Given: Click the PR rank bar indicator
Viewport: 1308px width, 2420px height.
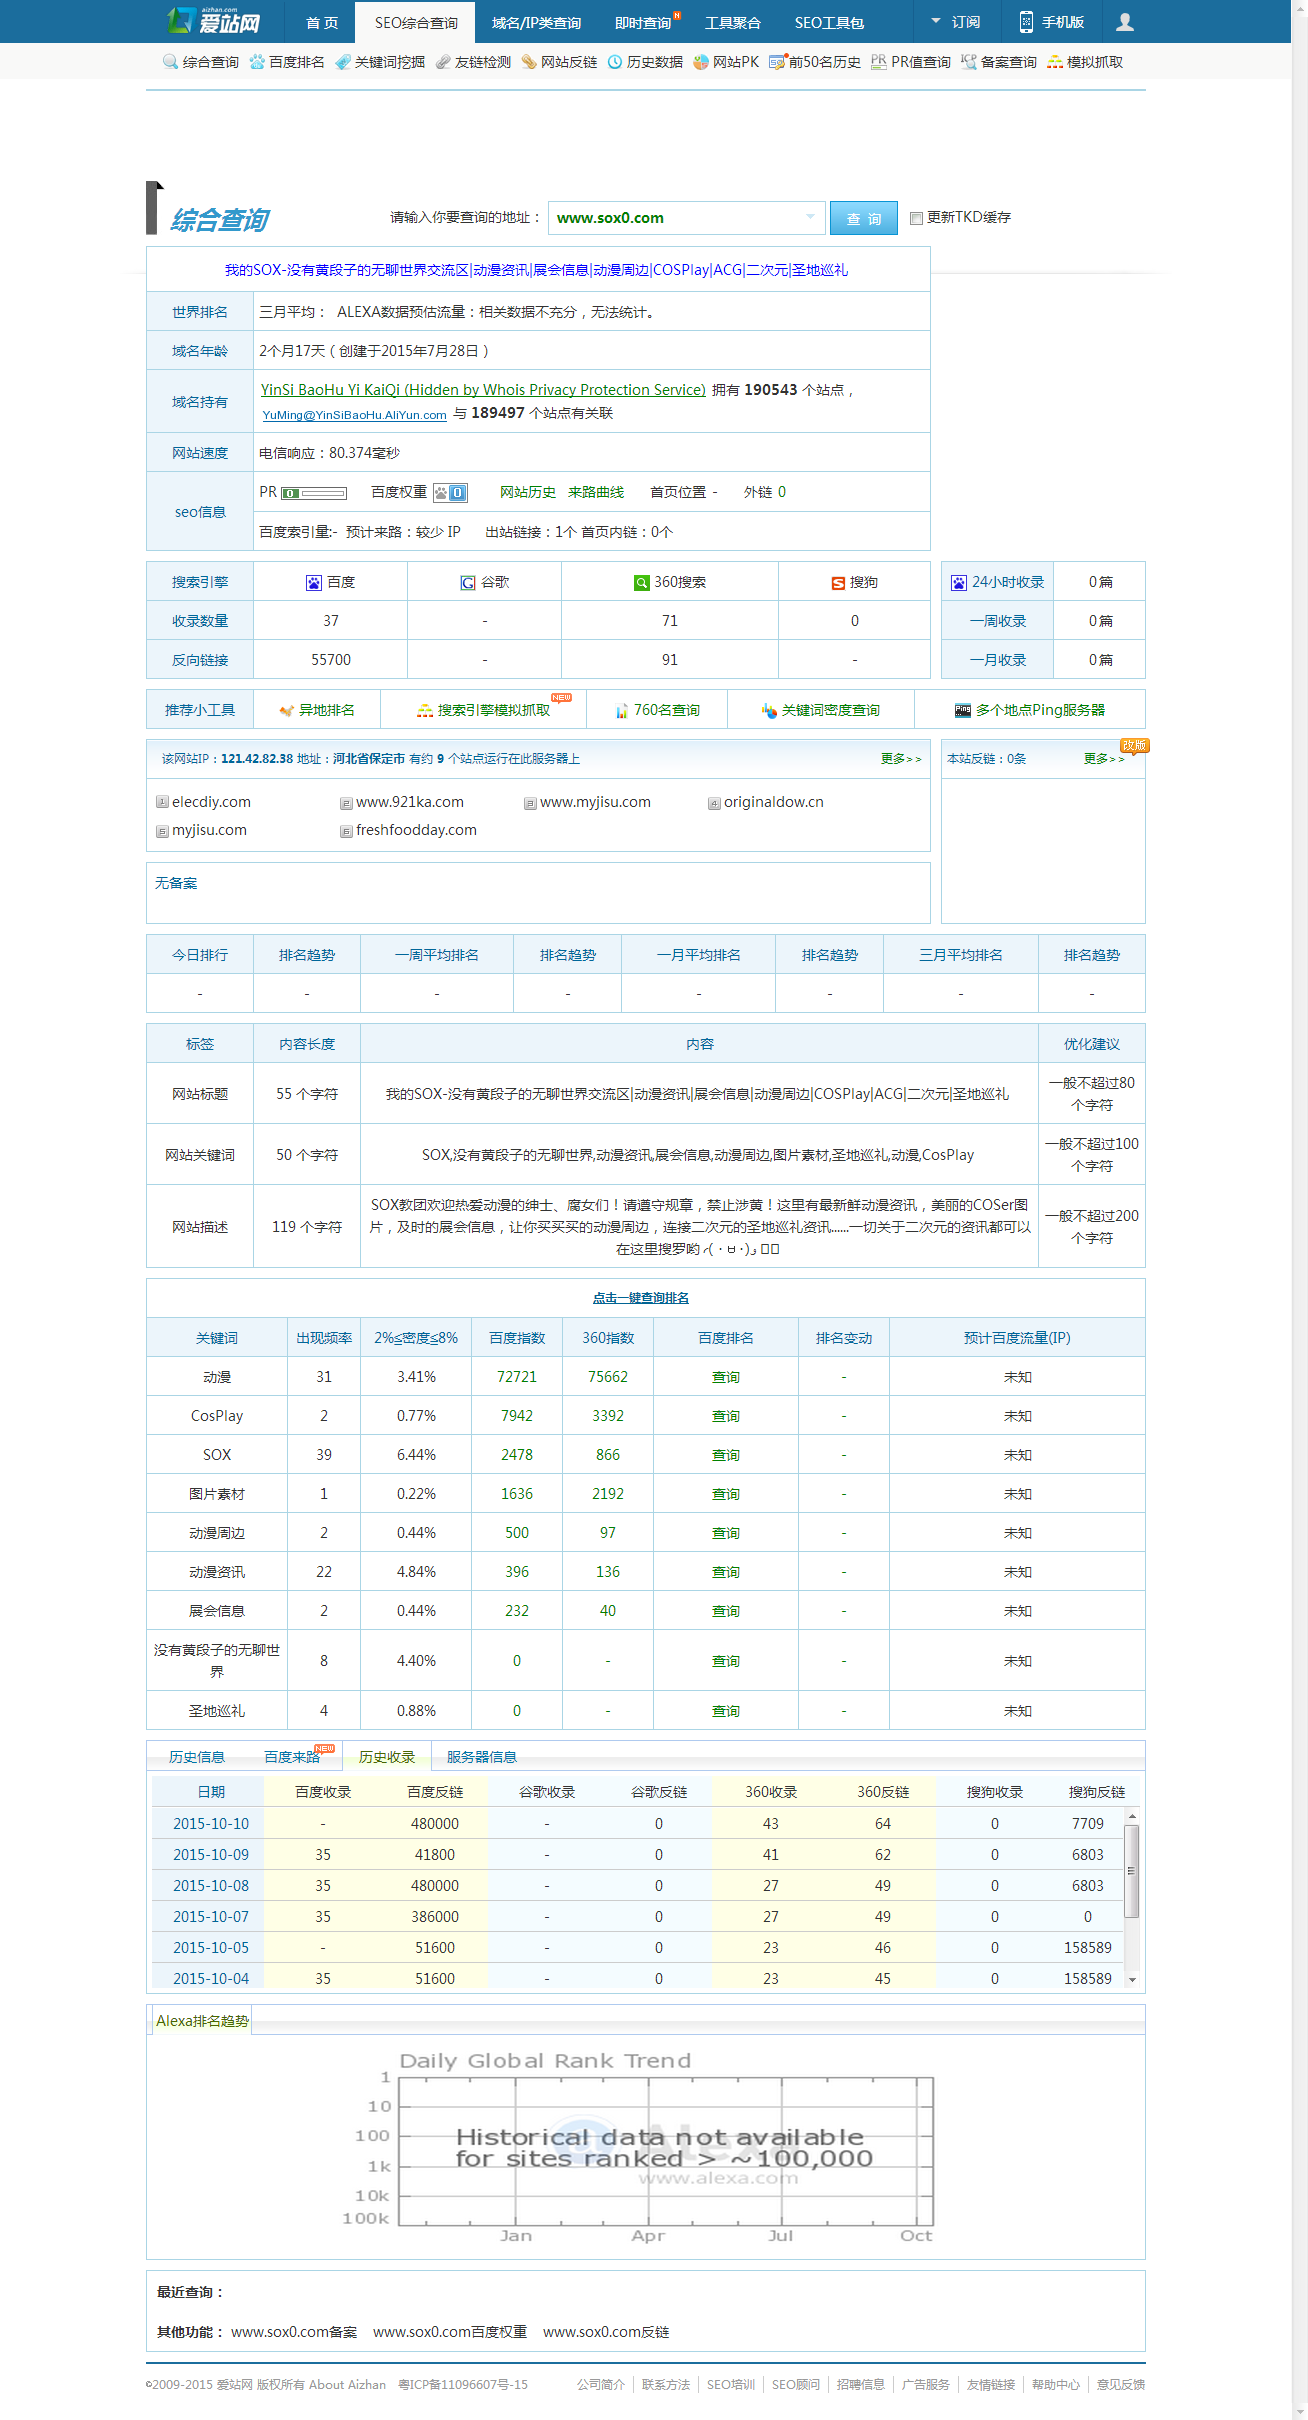Looking at the screenshot, I should [x=314, y=493].
